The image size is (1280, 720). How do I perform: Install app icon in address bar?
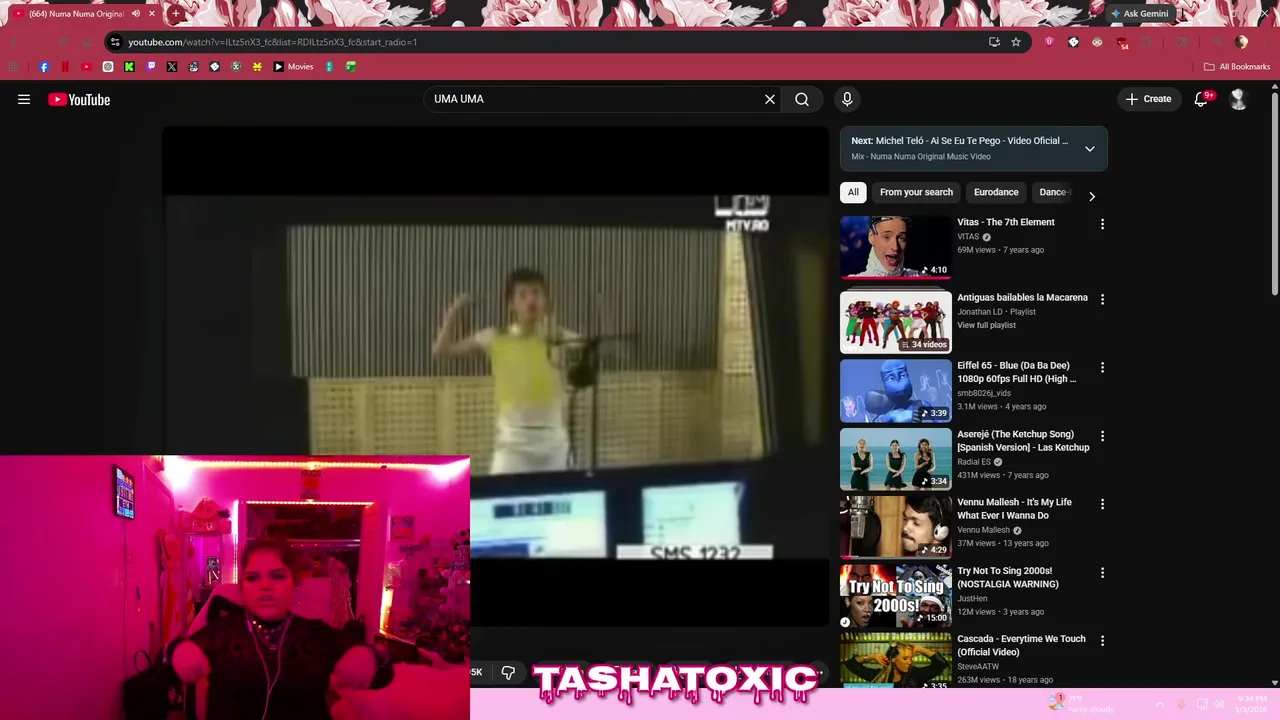(994, 42)
